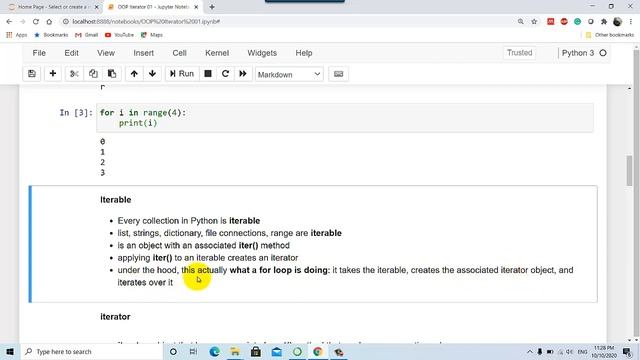The height and width of the screenshot is (360, 640).
Task: Select the iterator heading below
Action: click(x=115, y=317)
